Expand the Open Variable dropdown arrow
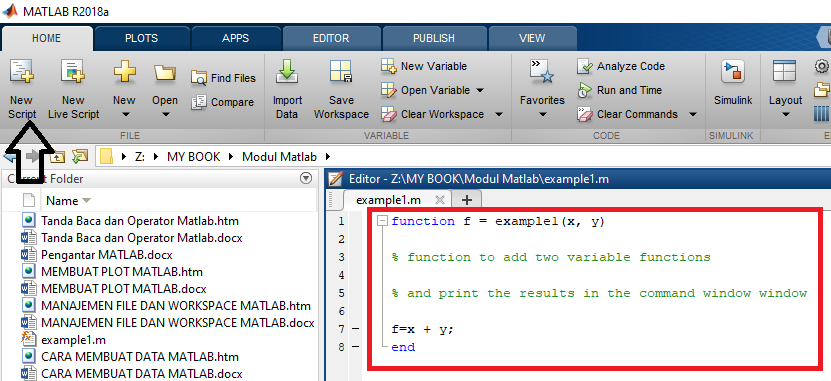Viewport: 831px width, 381px height. 480,90
